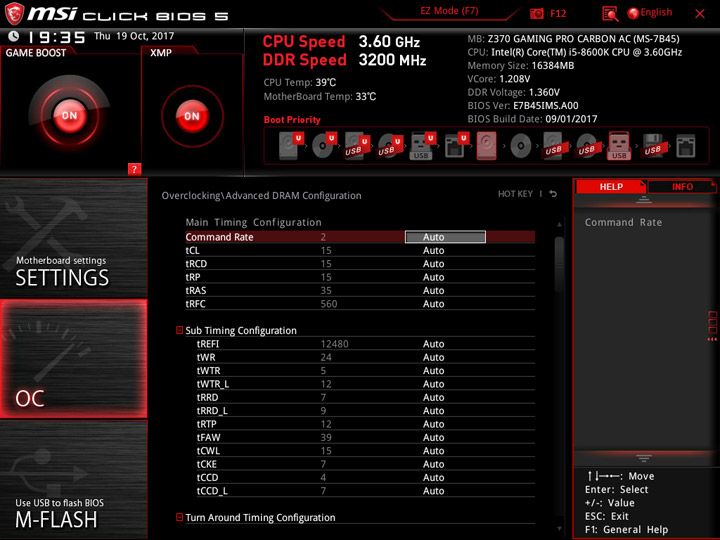Select the UEFI hard disk boot device icon

point(291,146)
